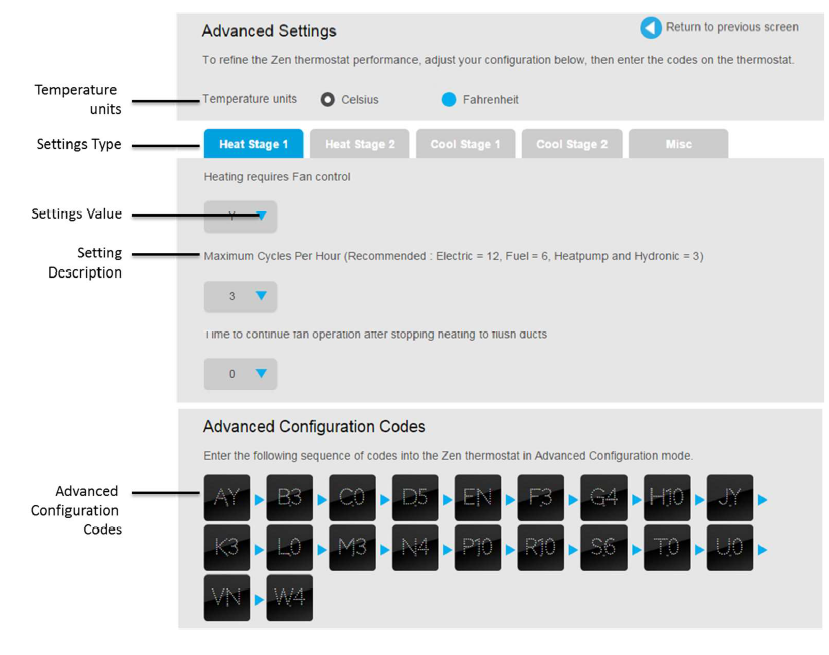Click the B3 configuration code tile

tap(290, 497)
